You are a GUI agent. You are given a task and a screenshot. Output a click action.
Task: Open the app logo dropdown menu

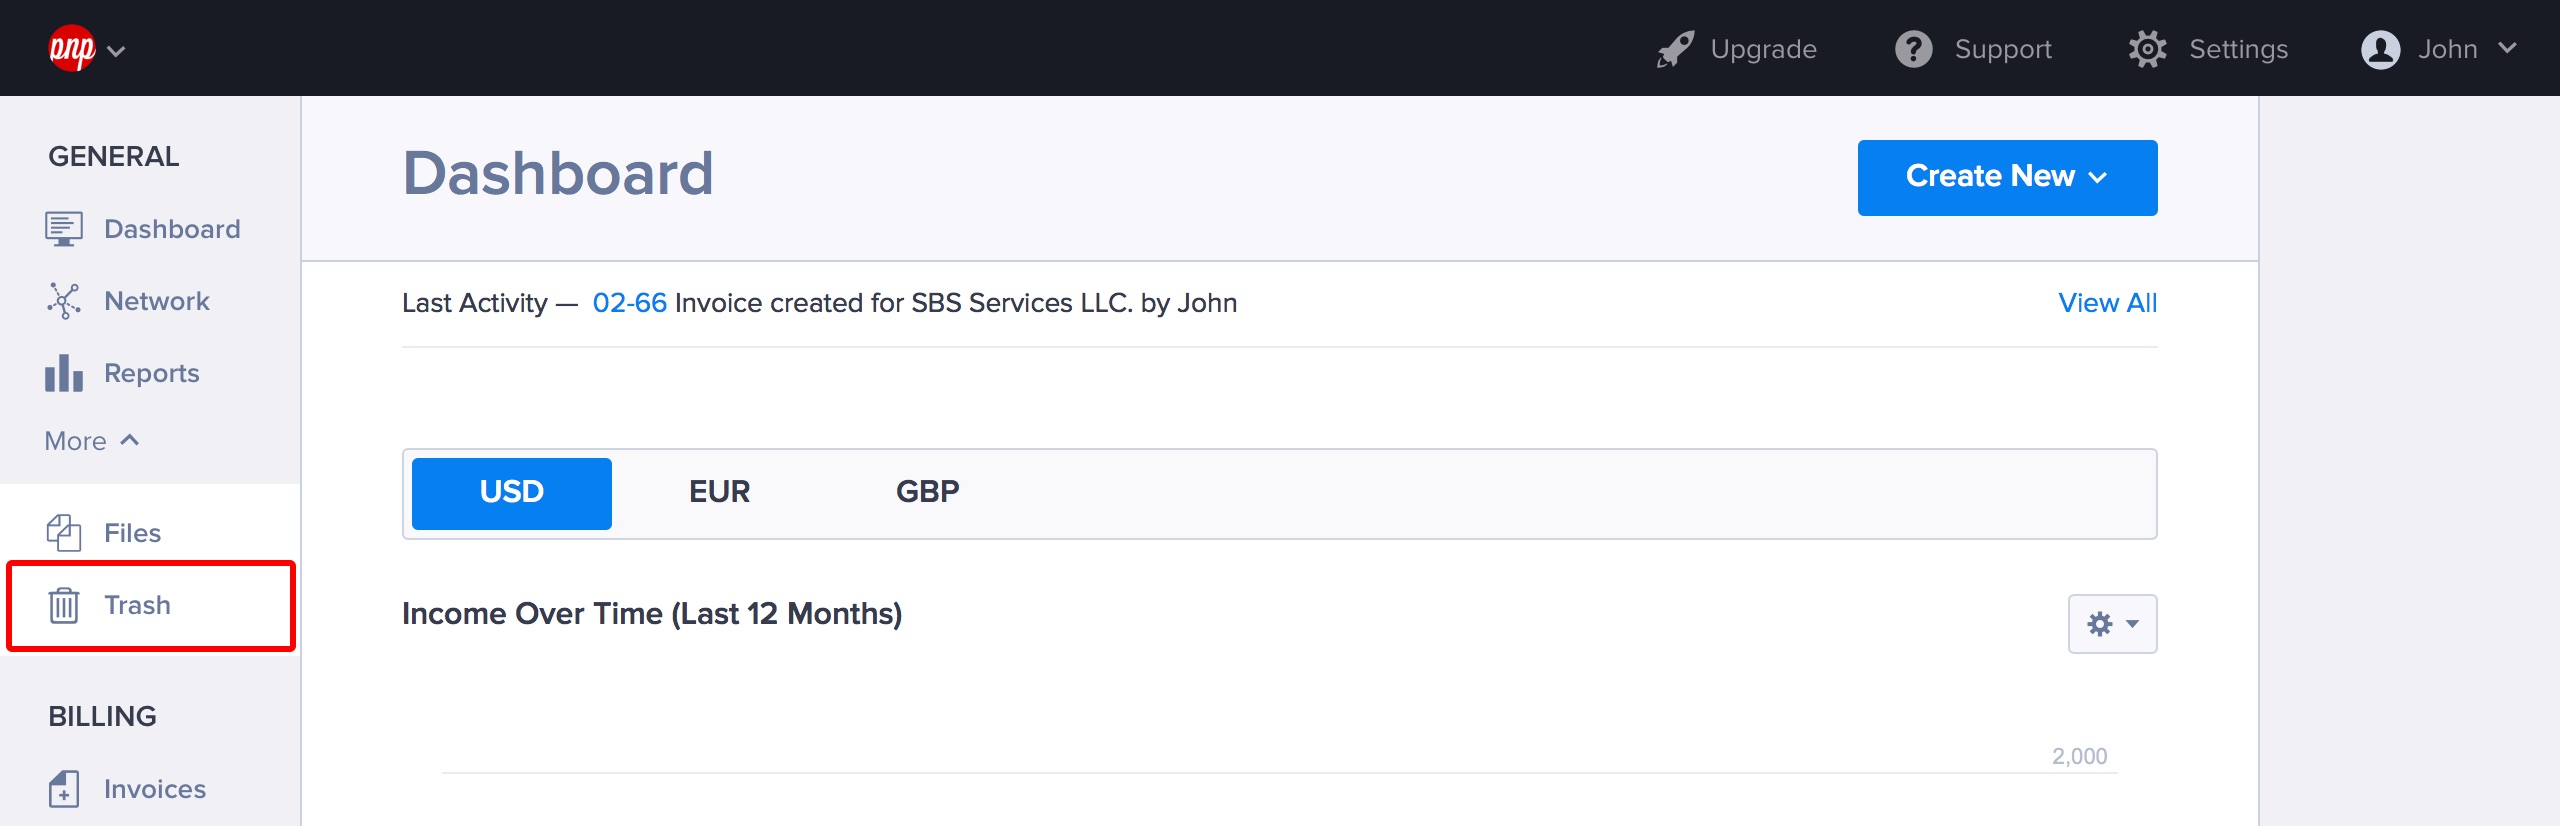[87, 49]
